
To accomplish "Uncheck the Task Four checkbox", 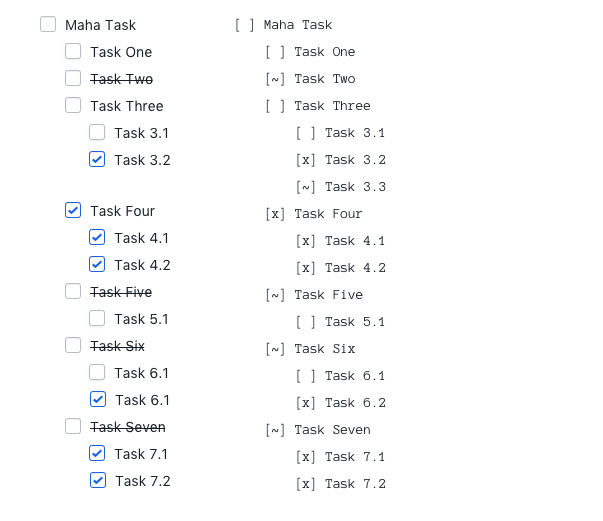I will (73, 210).
